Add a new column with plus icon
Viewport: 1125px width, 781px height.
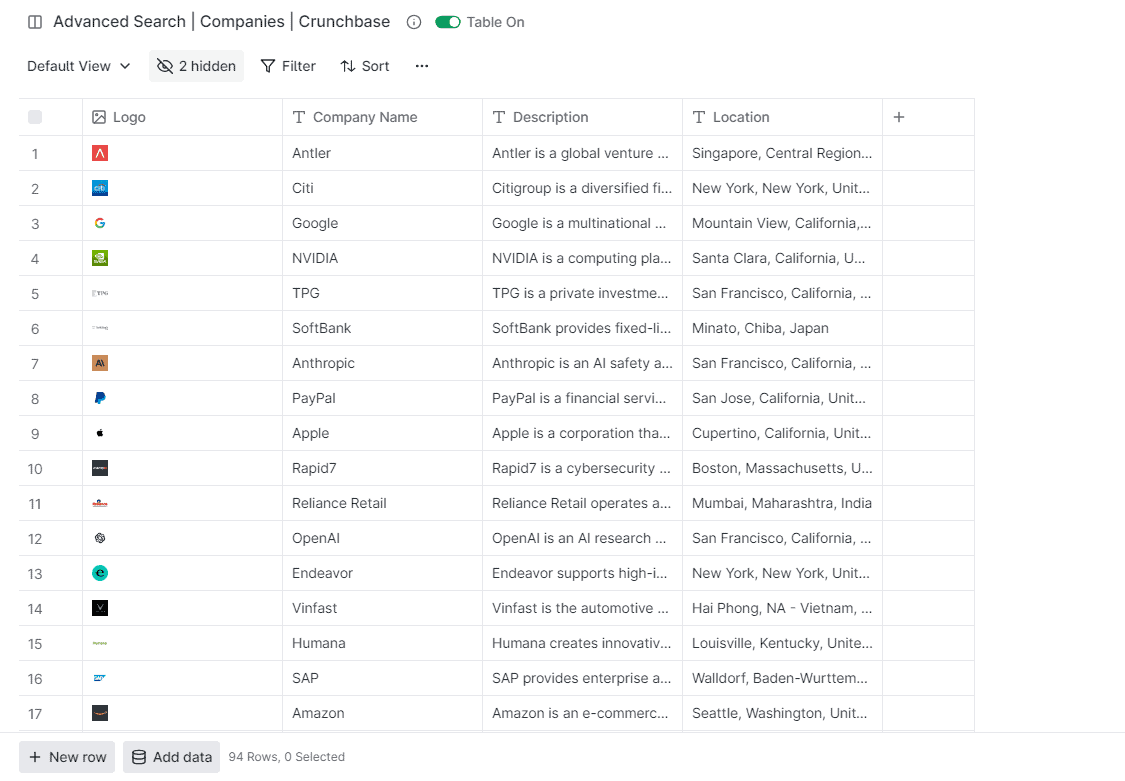click(x=899, y=117)
